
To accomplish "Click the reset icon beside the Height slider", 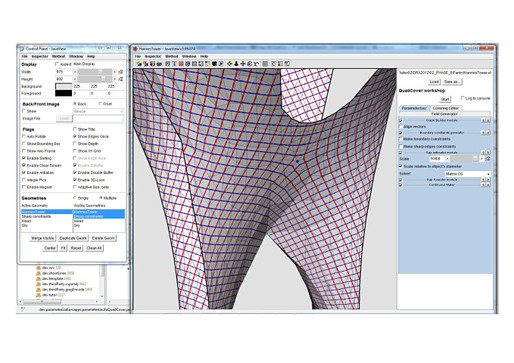I will [x=121, y=79].
